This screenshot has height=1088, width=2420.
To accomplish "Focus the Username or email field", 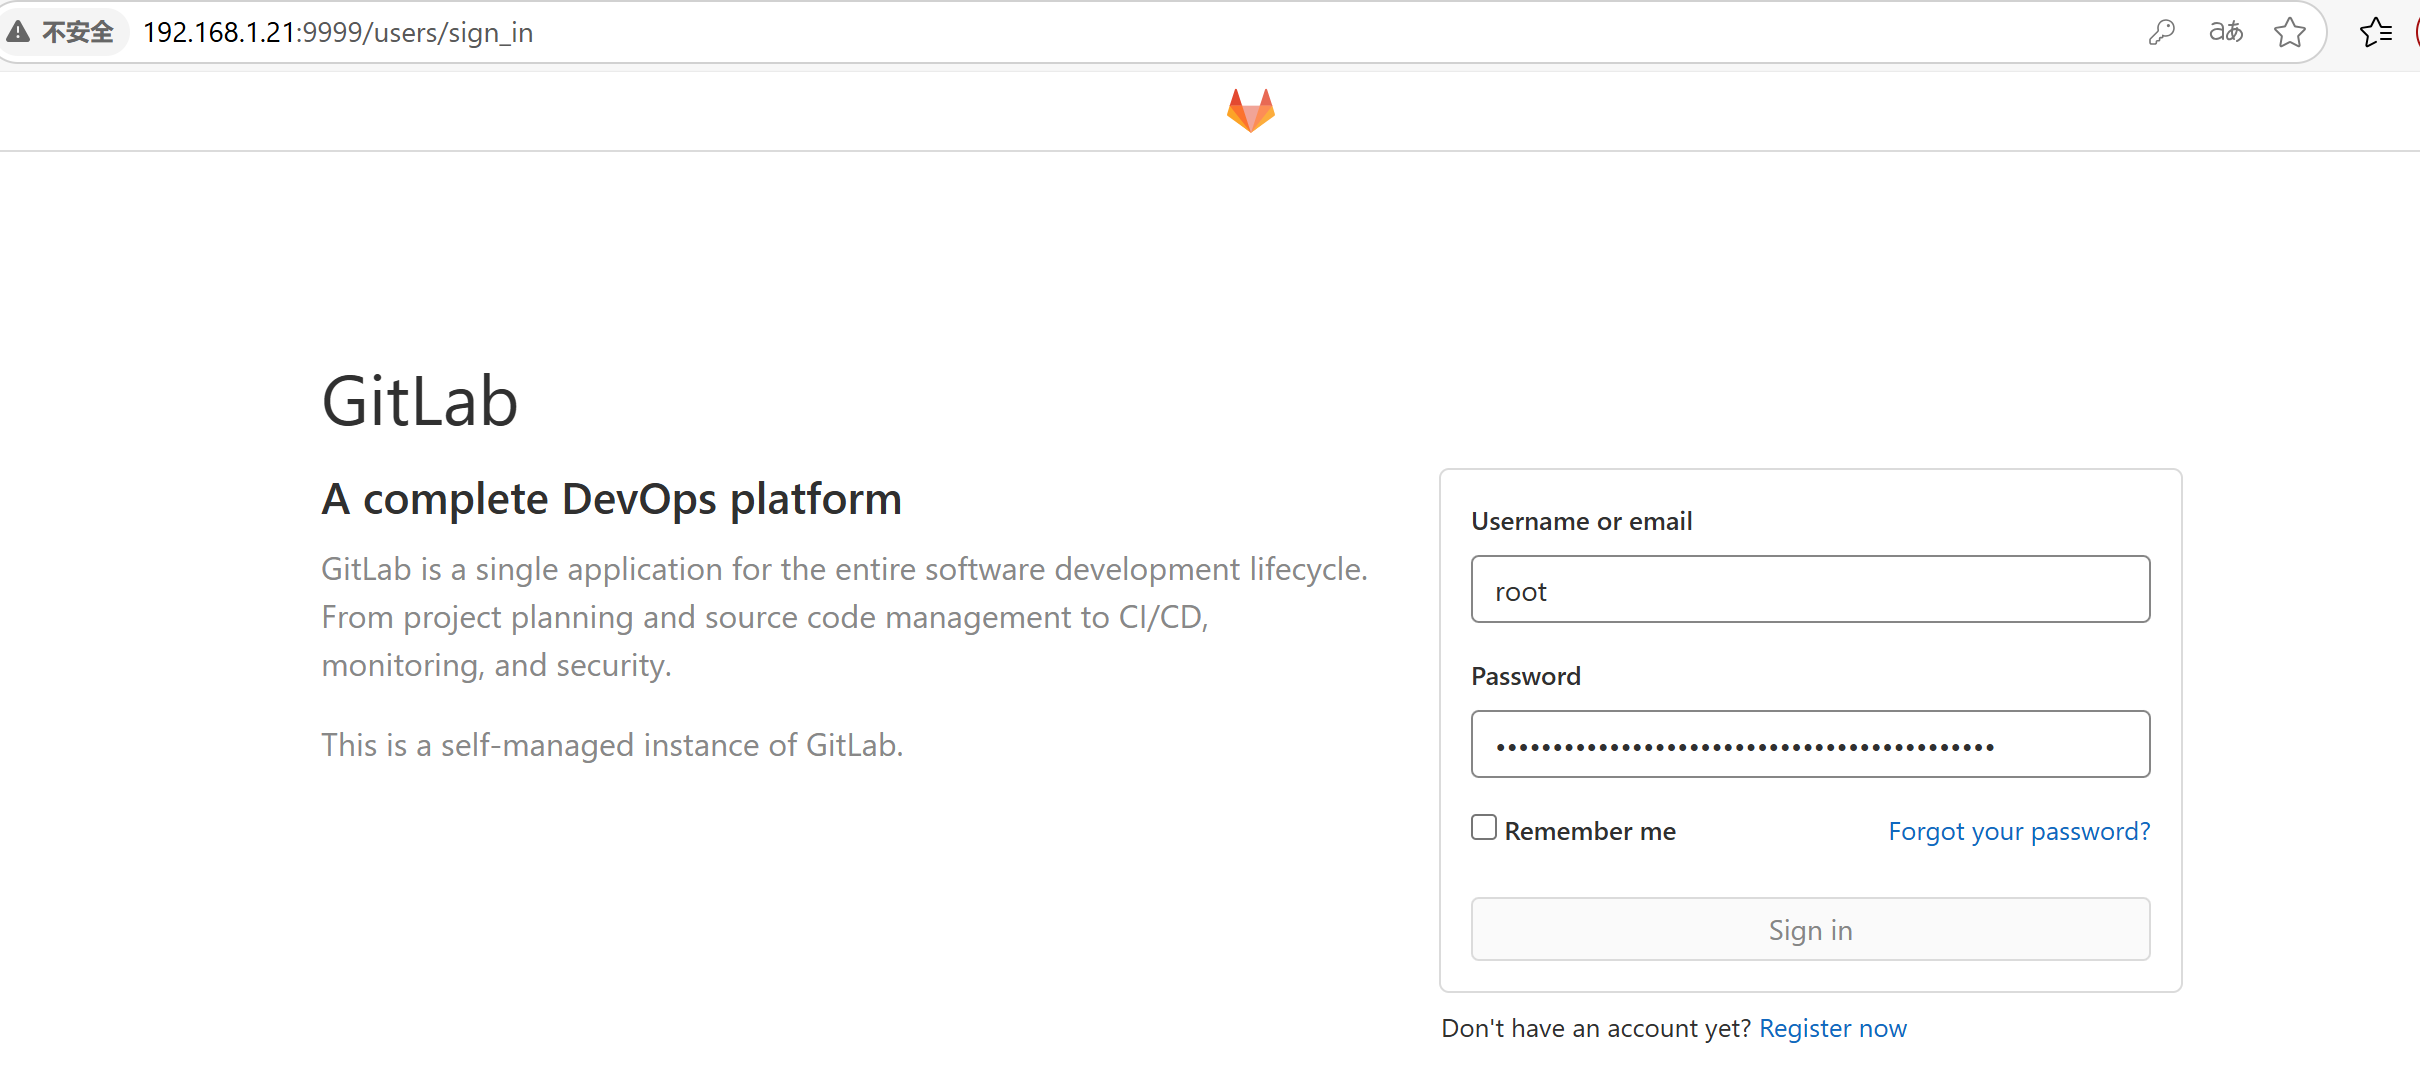I will click(1810, 589).
